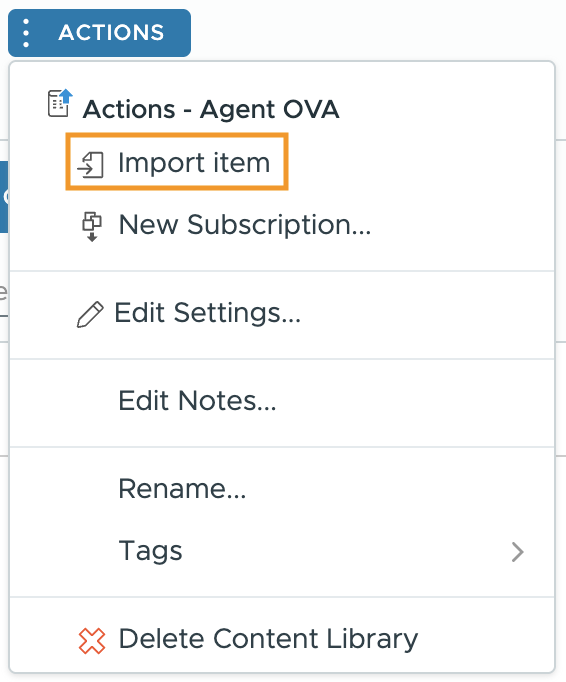This screenshot has height=682, width=566.
Task: Click the red X delete icon
Action: (92, 641)
